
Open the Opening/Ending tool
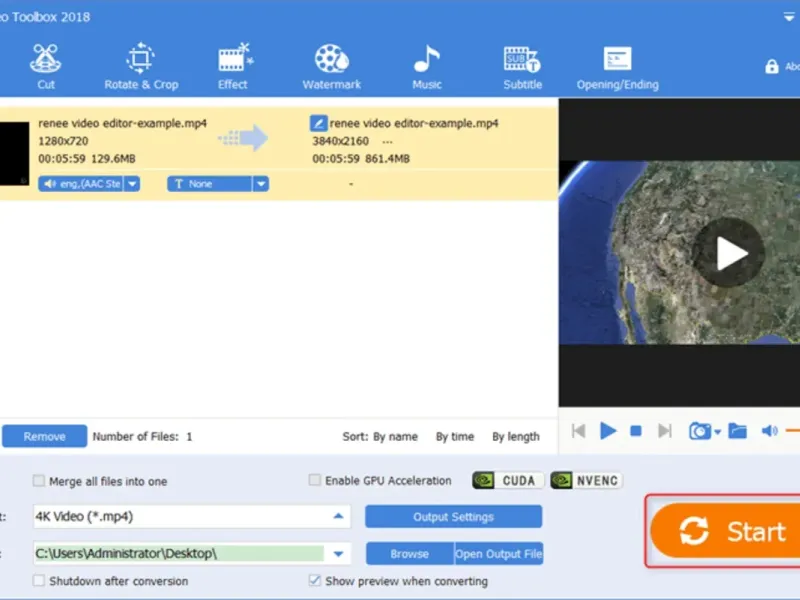click(617, 66)
